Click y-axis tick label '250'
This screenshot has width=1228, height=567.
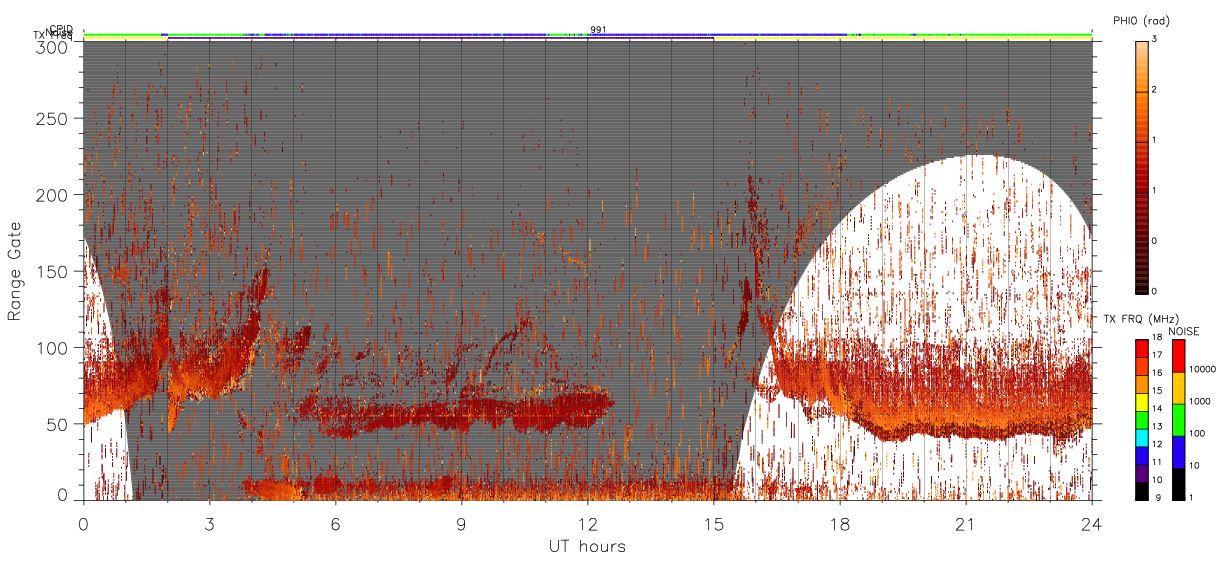click(52, 119)
